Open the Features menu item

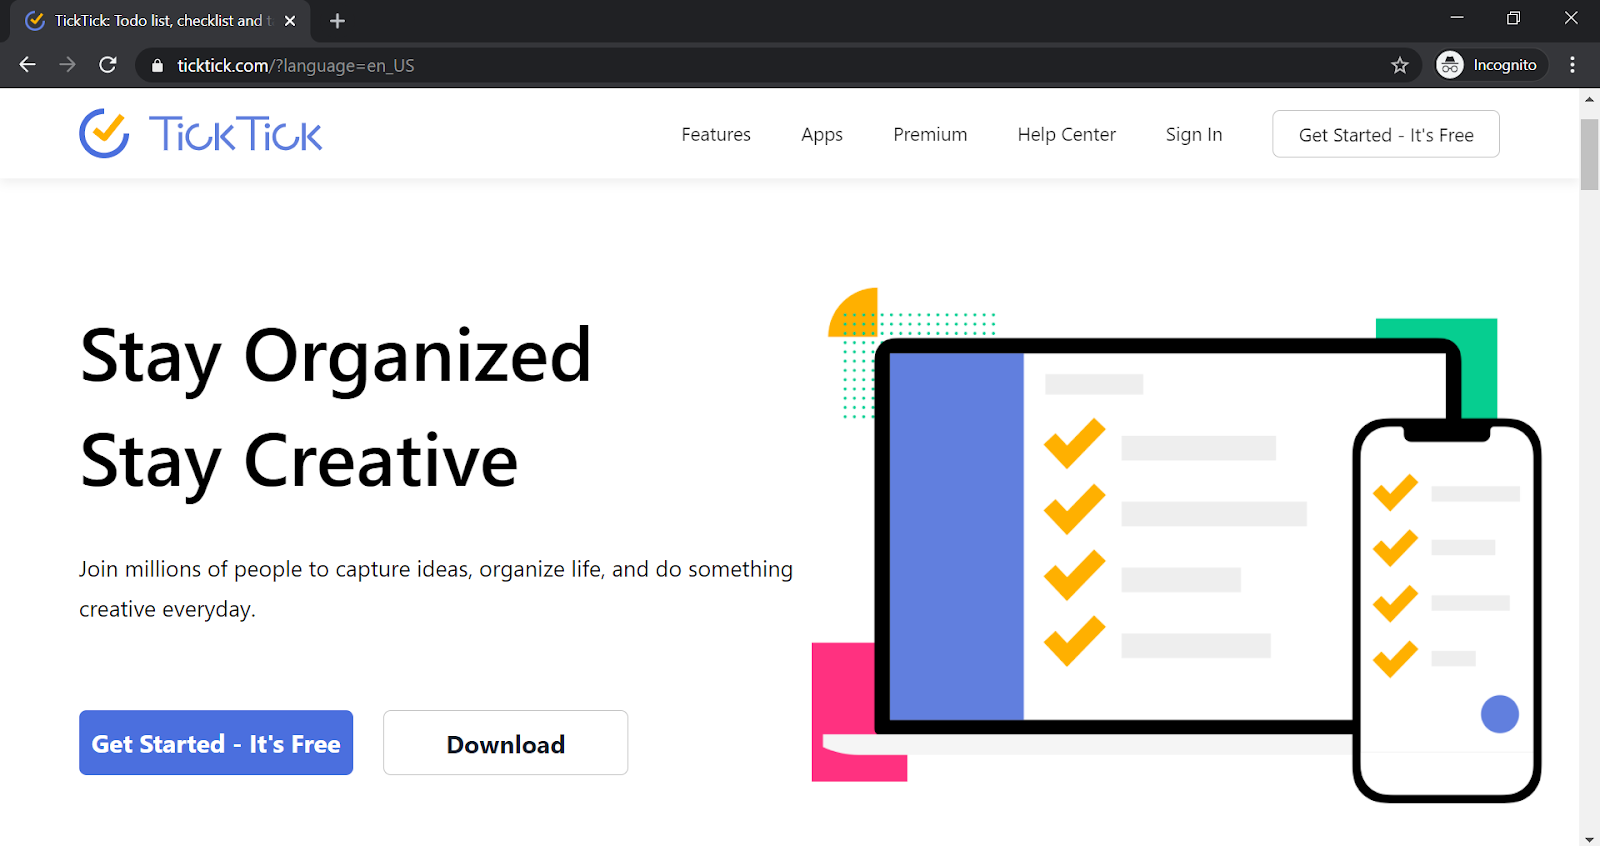716,134
